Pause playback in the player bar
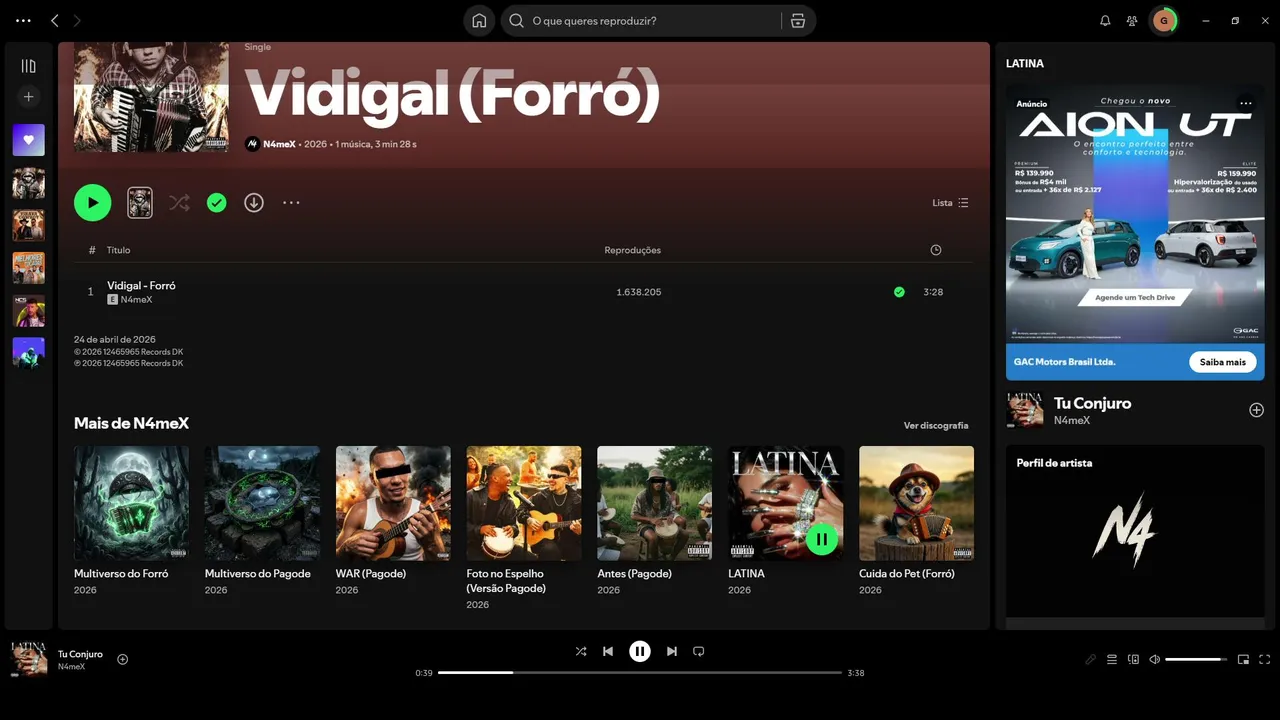 tap(640, 651)
